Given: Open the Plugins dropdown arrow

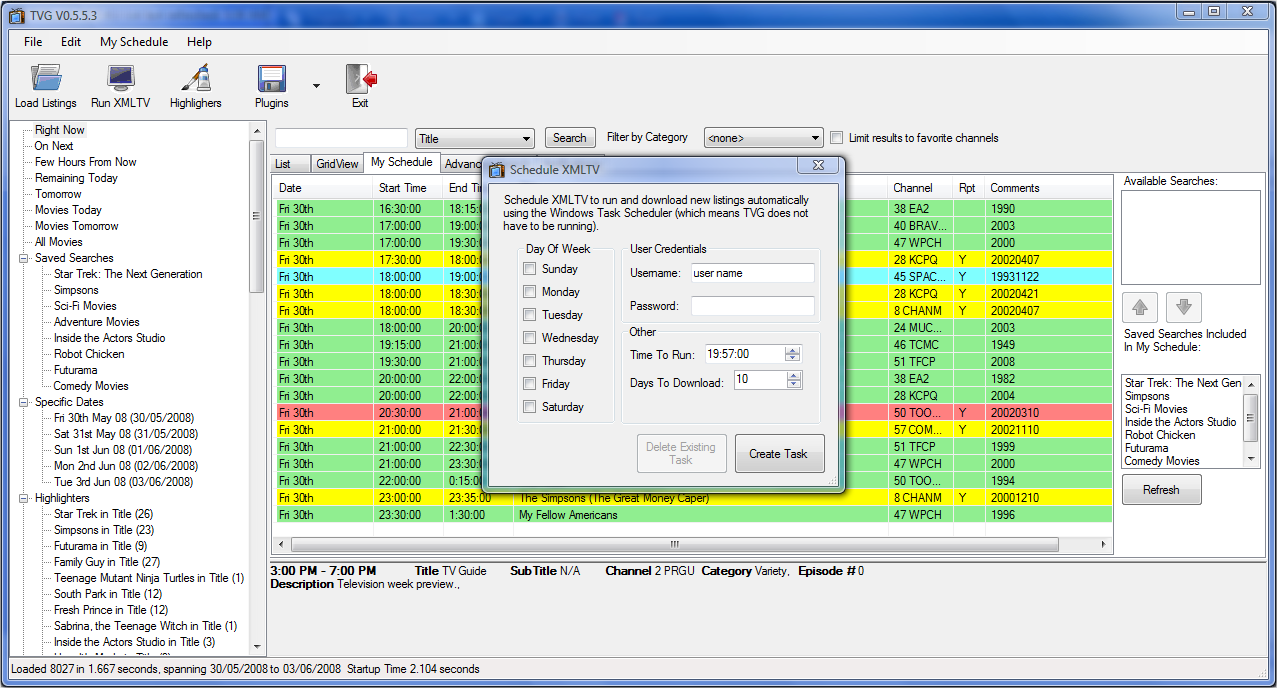Looking at the screenshot, I should click(316, 86).
